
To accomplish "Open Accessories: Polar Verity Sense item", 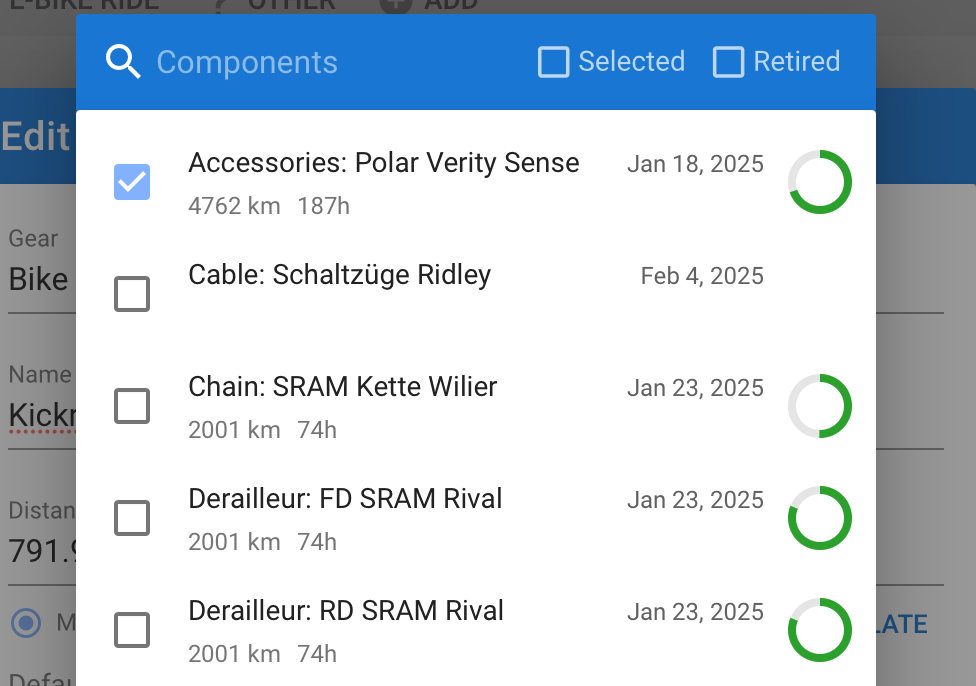I will click(x=384, y=164).
